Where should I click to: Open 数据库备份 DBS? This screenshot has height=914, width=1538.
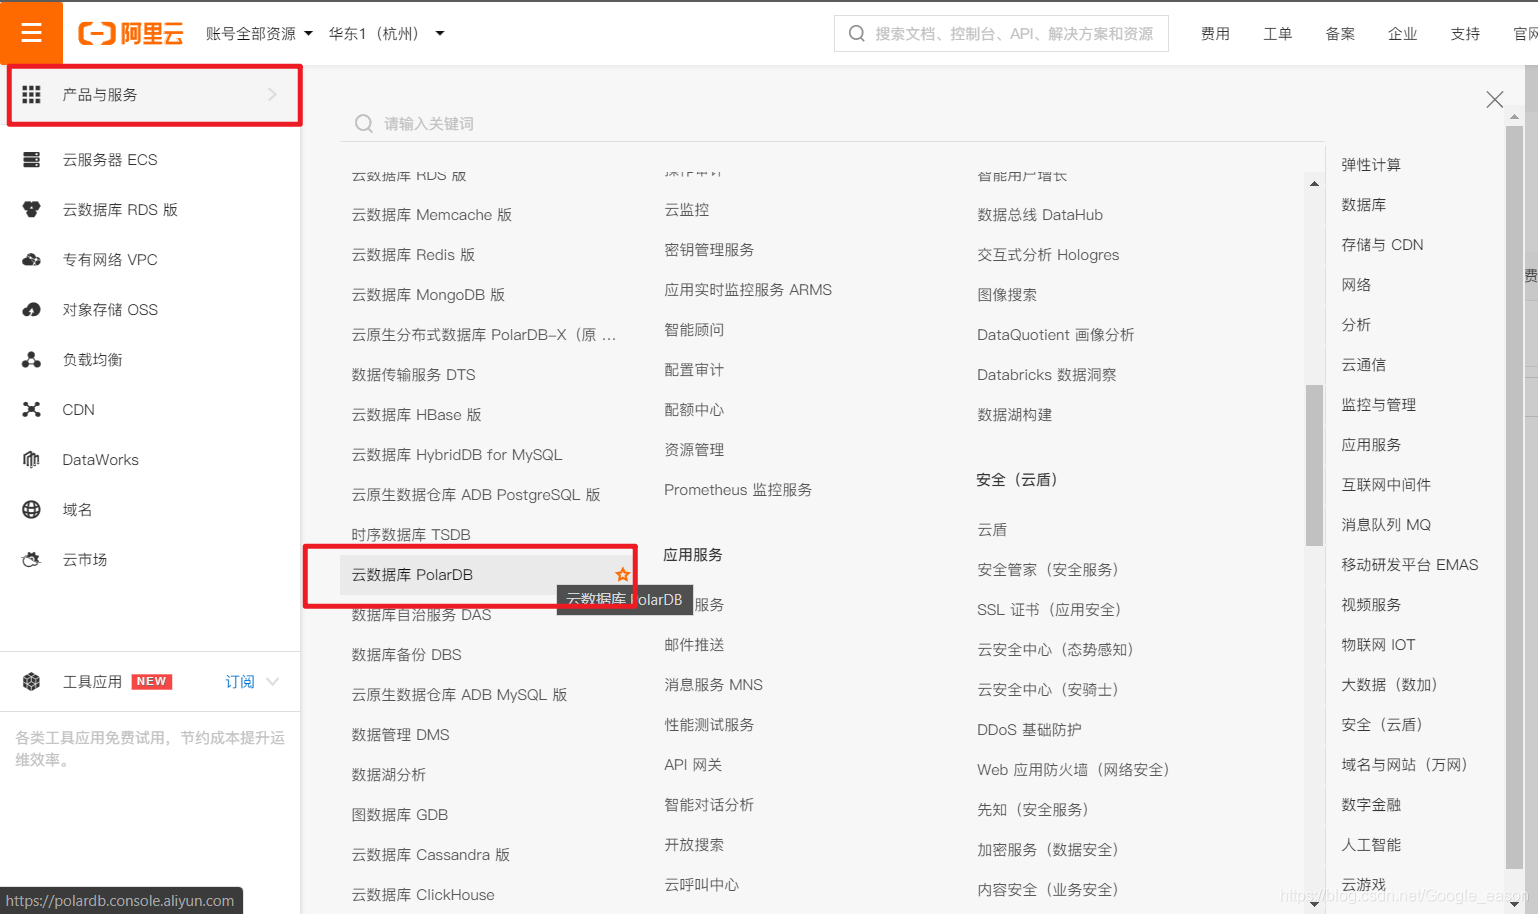406,655
